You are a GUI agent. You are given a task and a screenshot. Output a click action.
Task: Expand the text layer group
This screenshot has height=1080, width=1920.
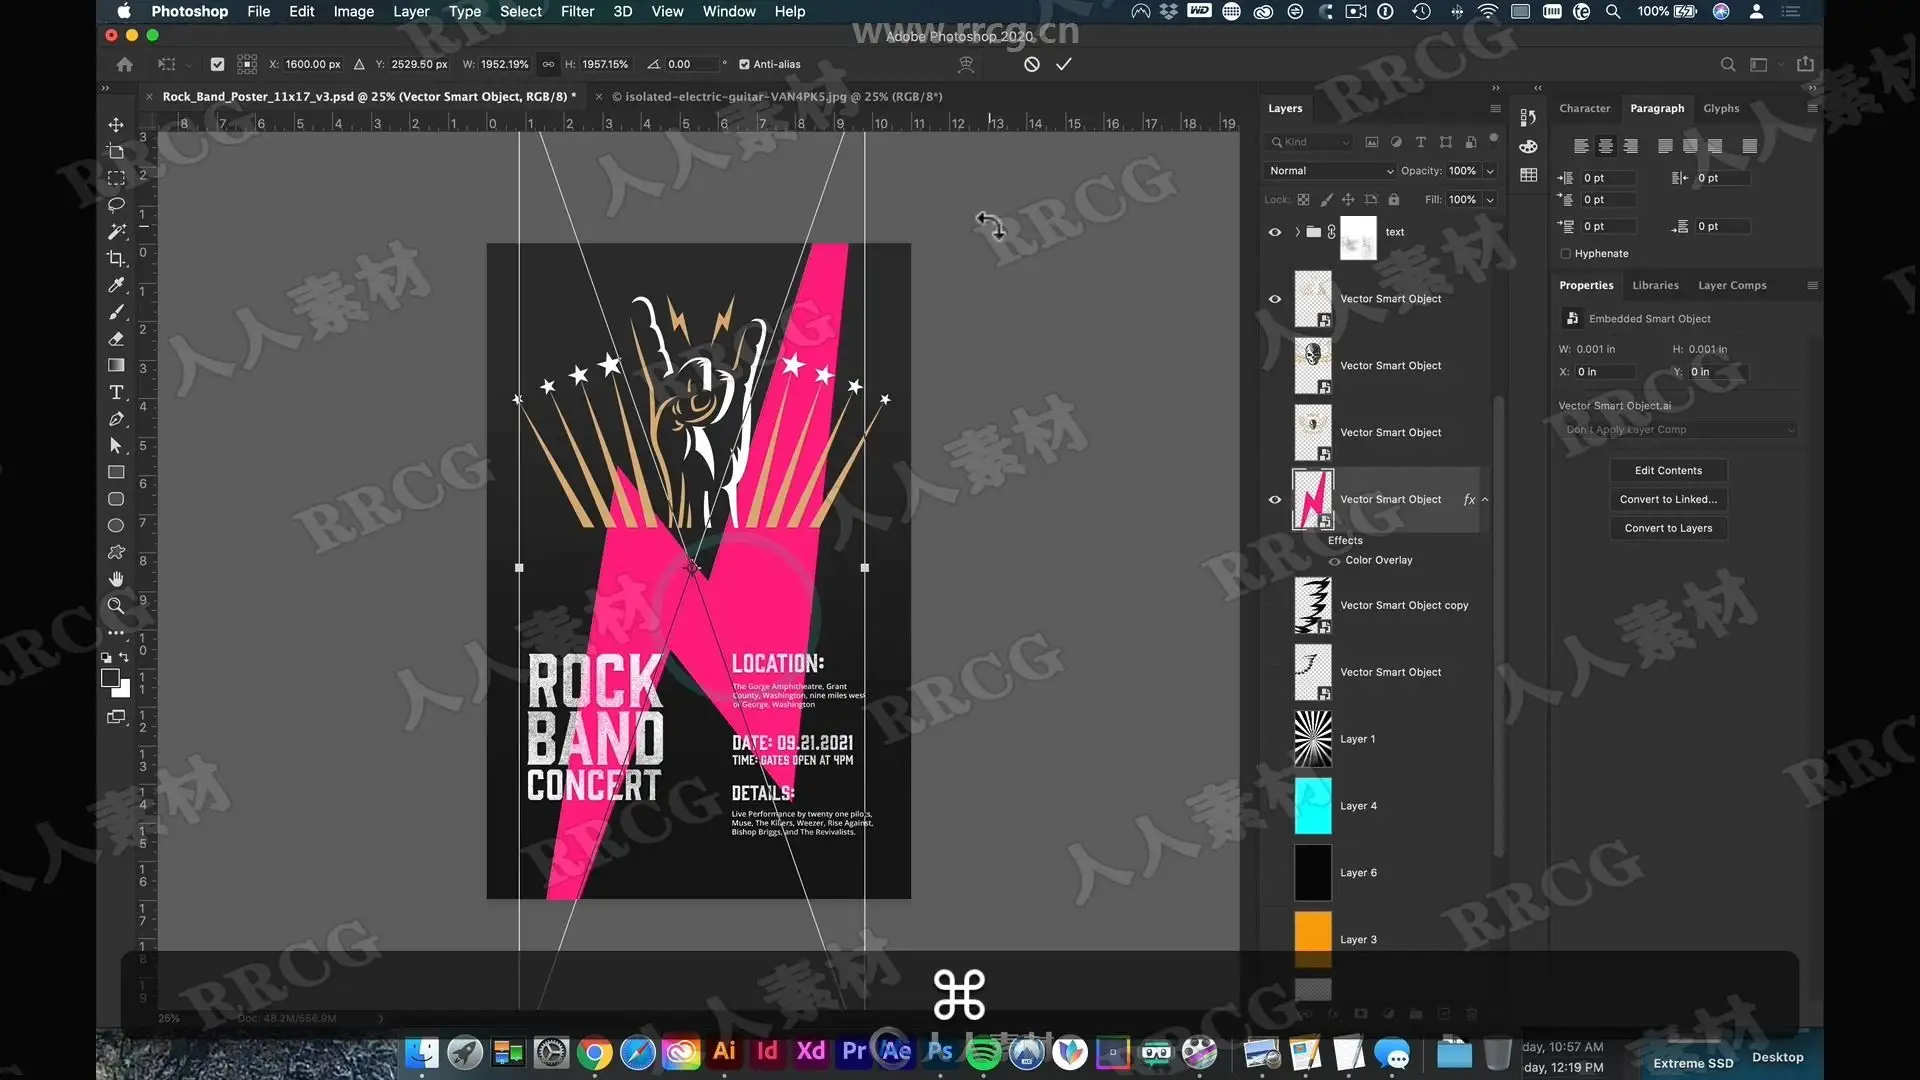pyautogui.click(x=1298, y=232)
